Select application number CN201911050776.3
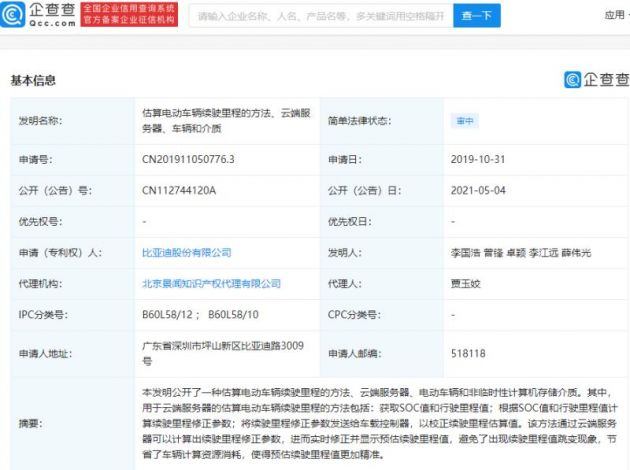Screen dimensions: 630x470 point(188,159)
